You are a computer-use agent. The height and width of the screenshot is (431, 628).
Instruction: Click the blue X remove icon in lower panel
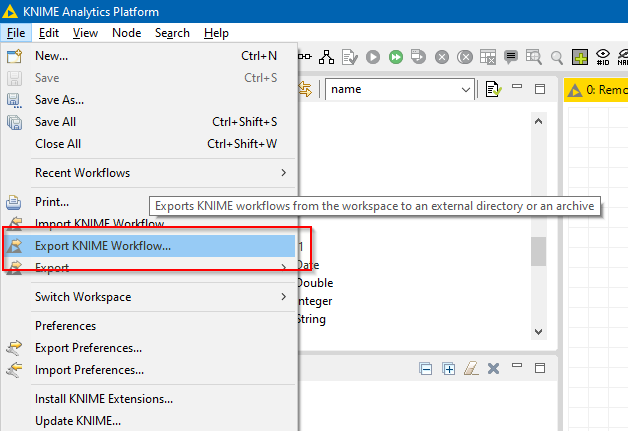pyautogui.click(x=493, y=369)
